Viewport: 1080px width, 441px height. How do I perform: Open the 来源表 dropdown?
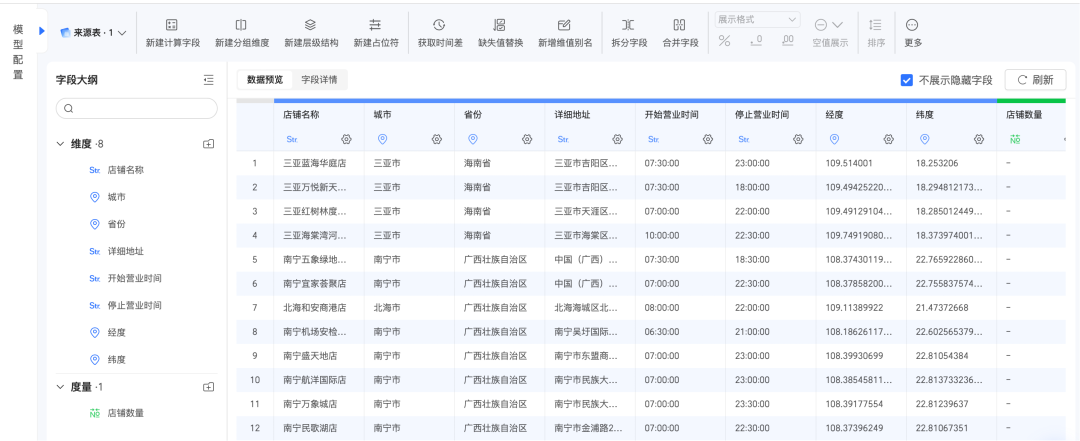(x=93, y=32)
